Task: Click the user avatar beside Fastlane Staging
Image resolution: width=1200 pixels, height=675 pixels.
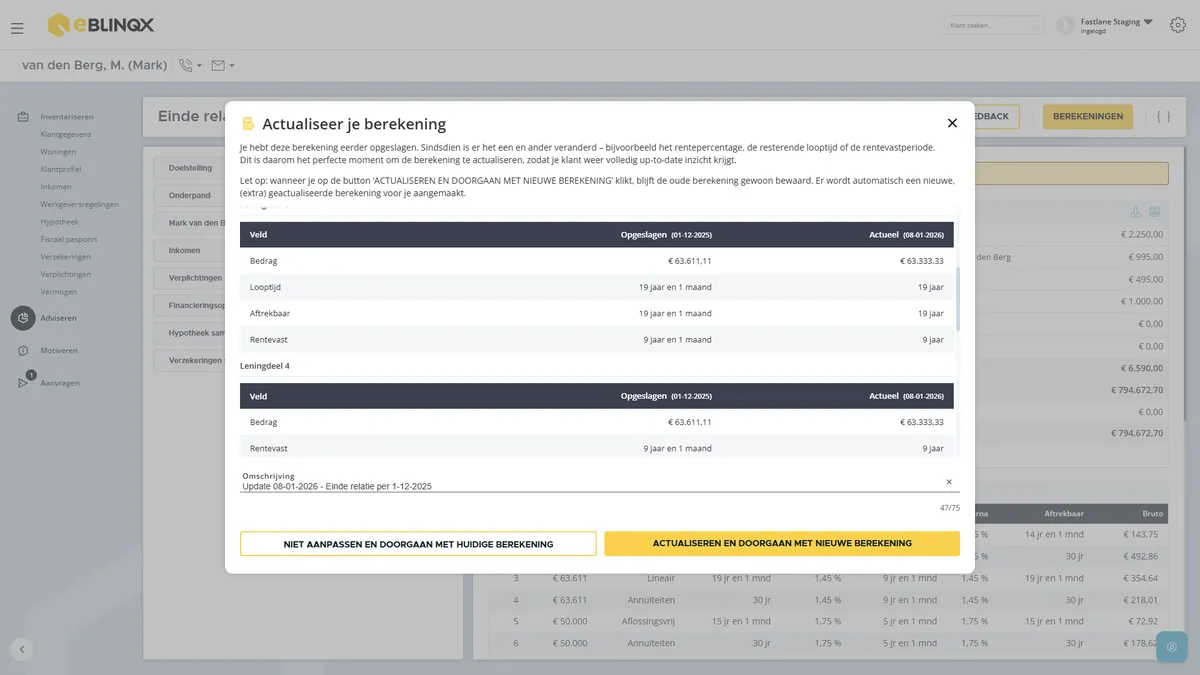Action: [x=1065, y=25]
